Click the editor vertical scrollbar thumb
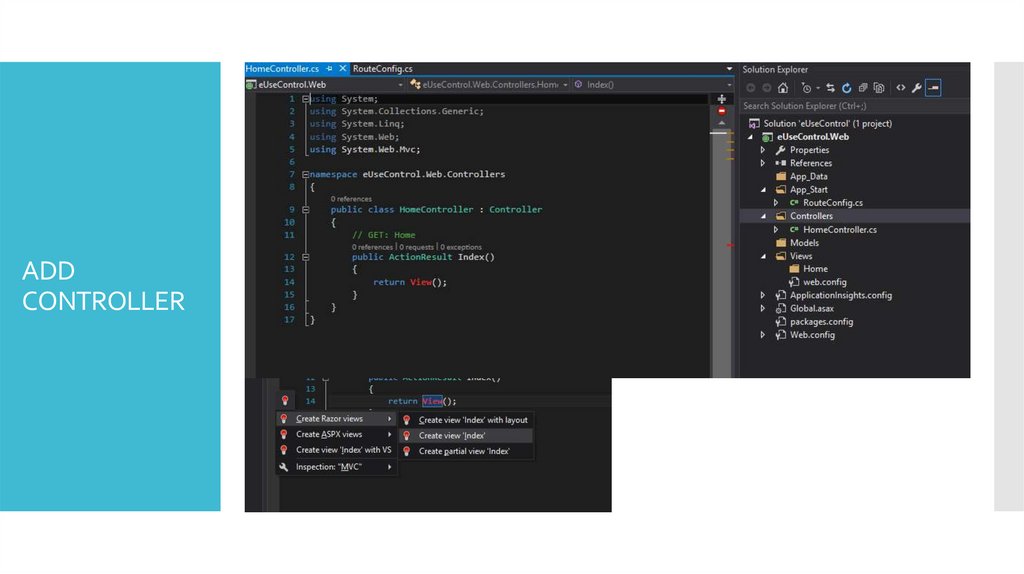 (x=722, y=255)
